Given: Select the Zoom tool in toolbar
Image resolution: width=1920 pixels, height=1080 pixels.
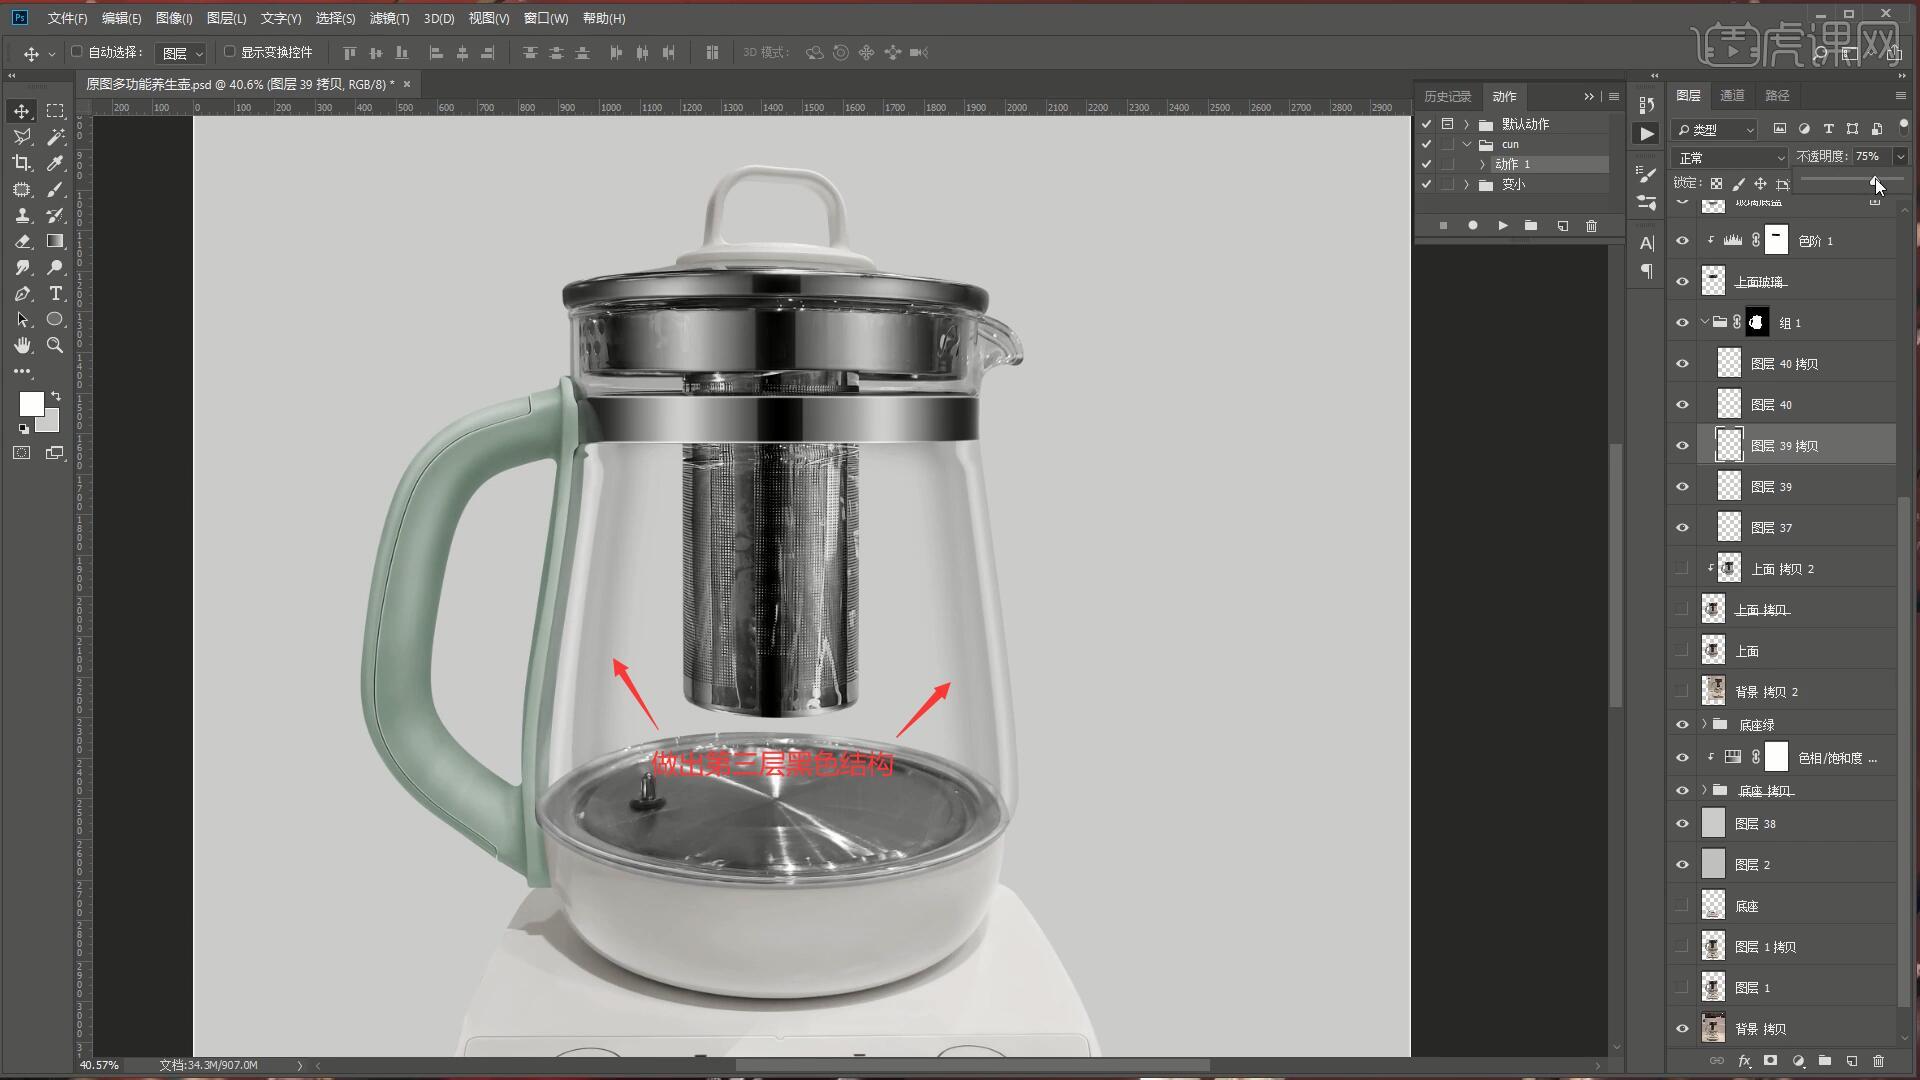Looking at the screenshot, I should [x=56, y=345].
